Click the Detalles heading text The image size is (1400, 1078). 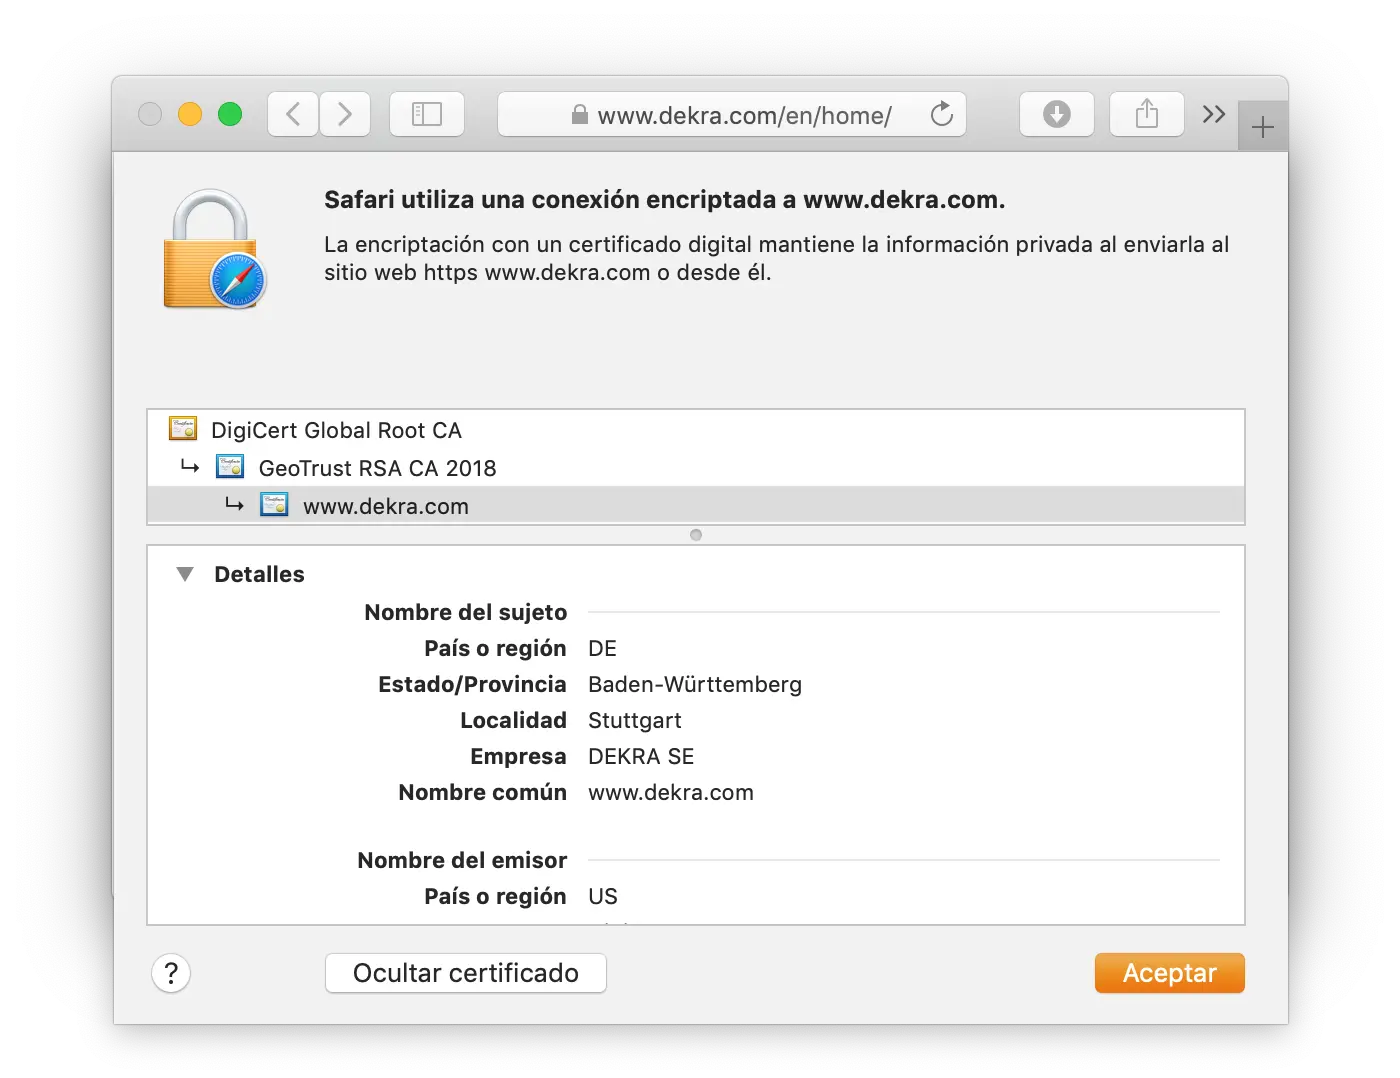click(259, 574)
